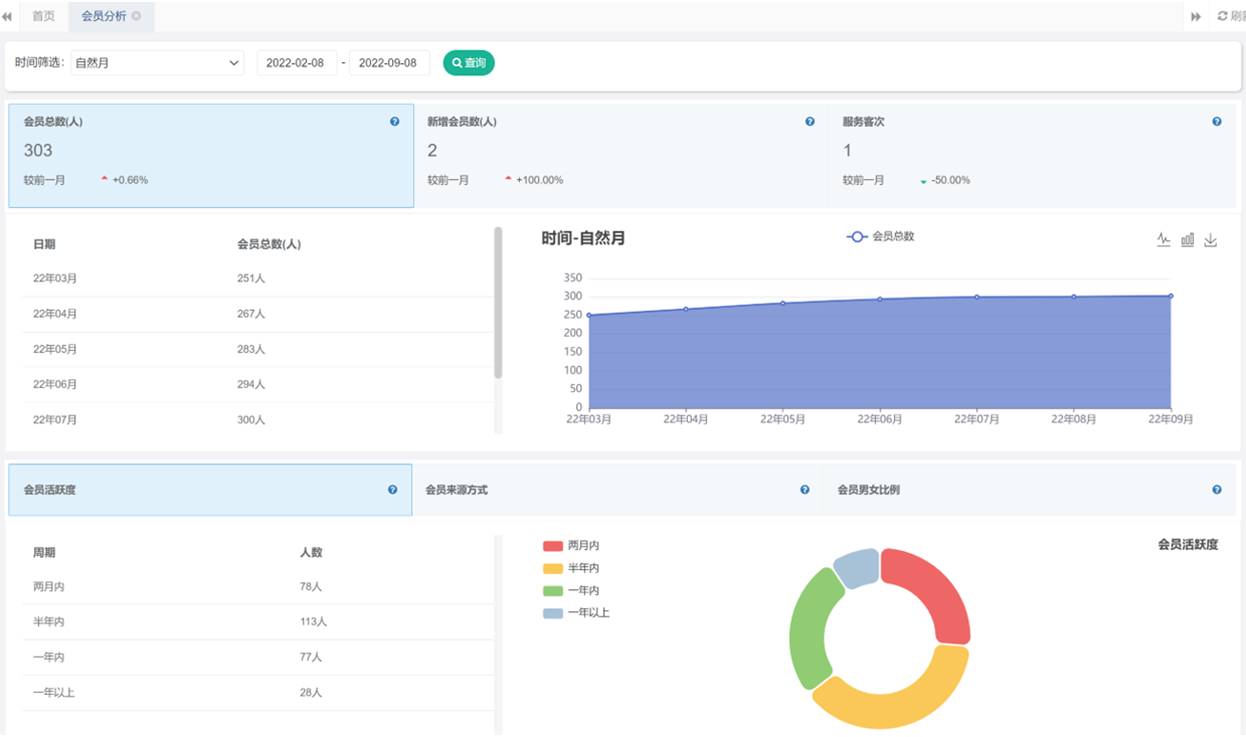Switch to the 首页 tab
The height and width of the screenshot is (737, 1246).
tap(43, 17)
